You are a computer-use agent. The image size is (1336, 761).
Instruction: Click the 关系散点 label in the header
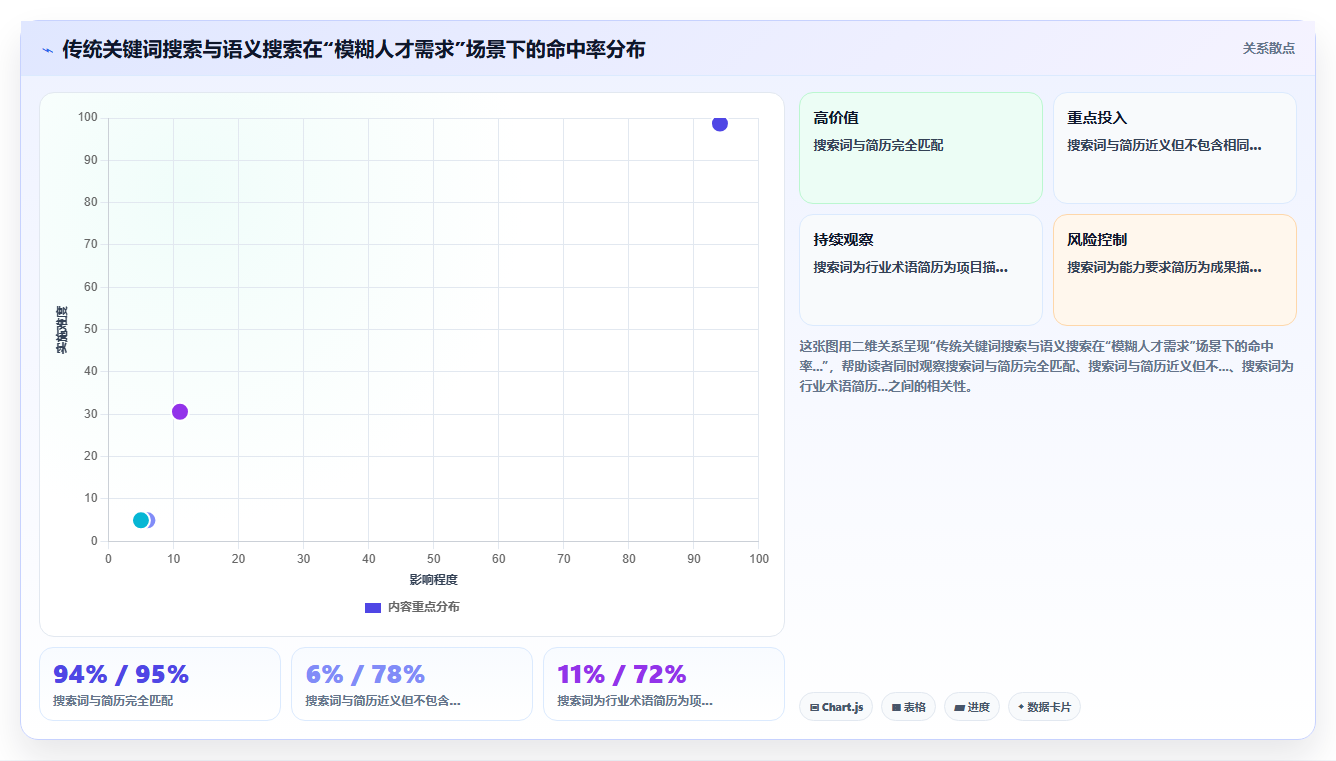click(x=1268, y=48)
